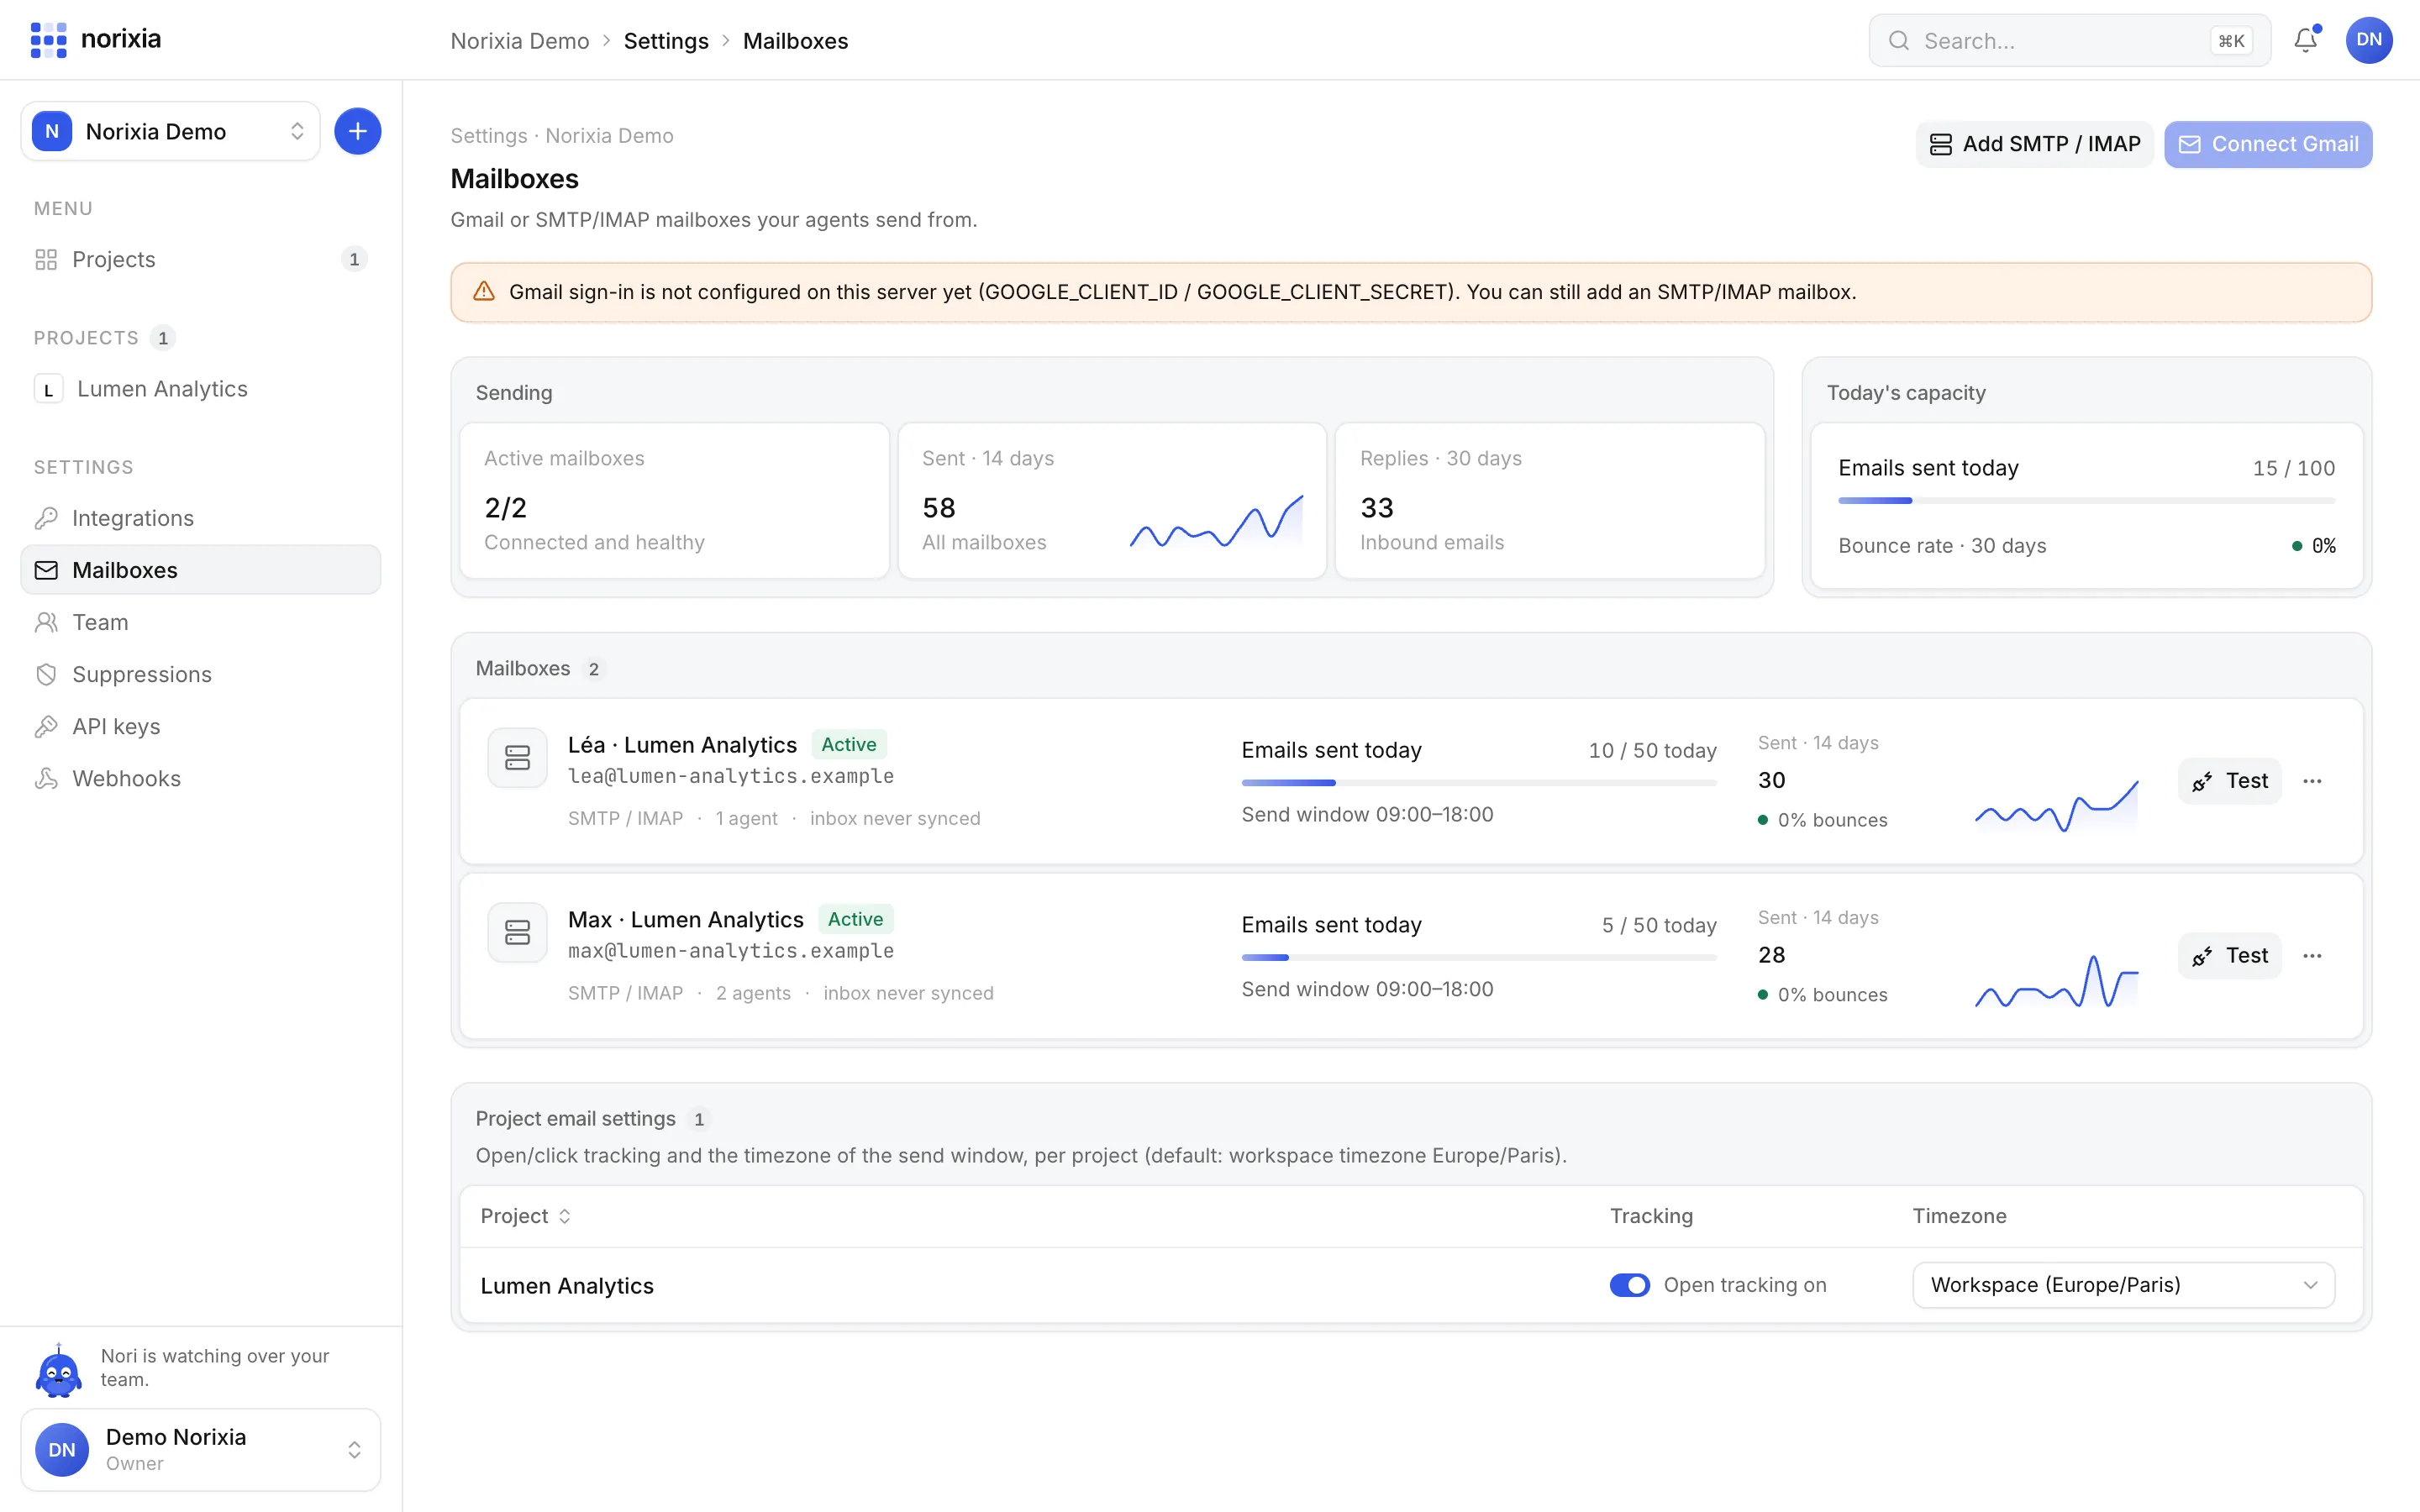Image resolution: width=2420 pixels, height=1512 pixels.
Task: Click the blue plus create button
Action: coord(357,131)
